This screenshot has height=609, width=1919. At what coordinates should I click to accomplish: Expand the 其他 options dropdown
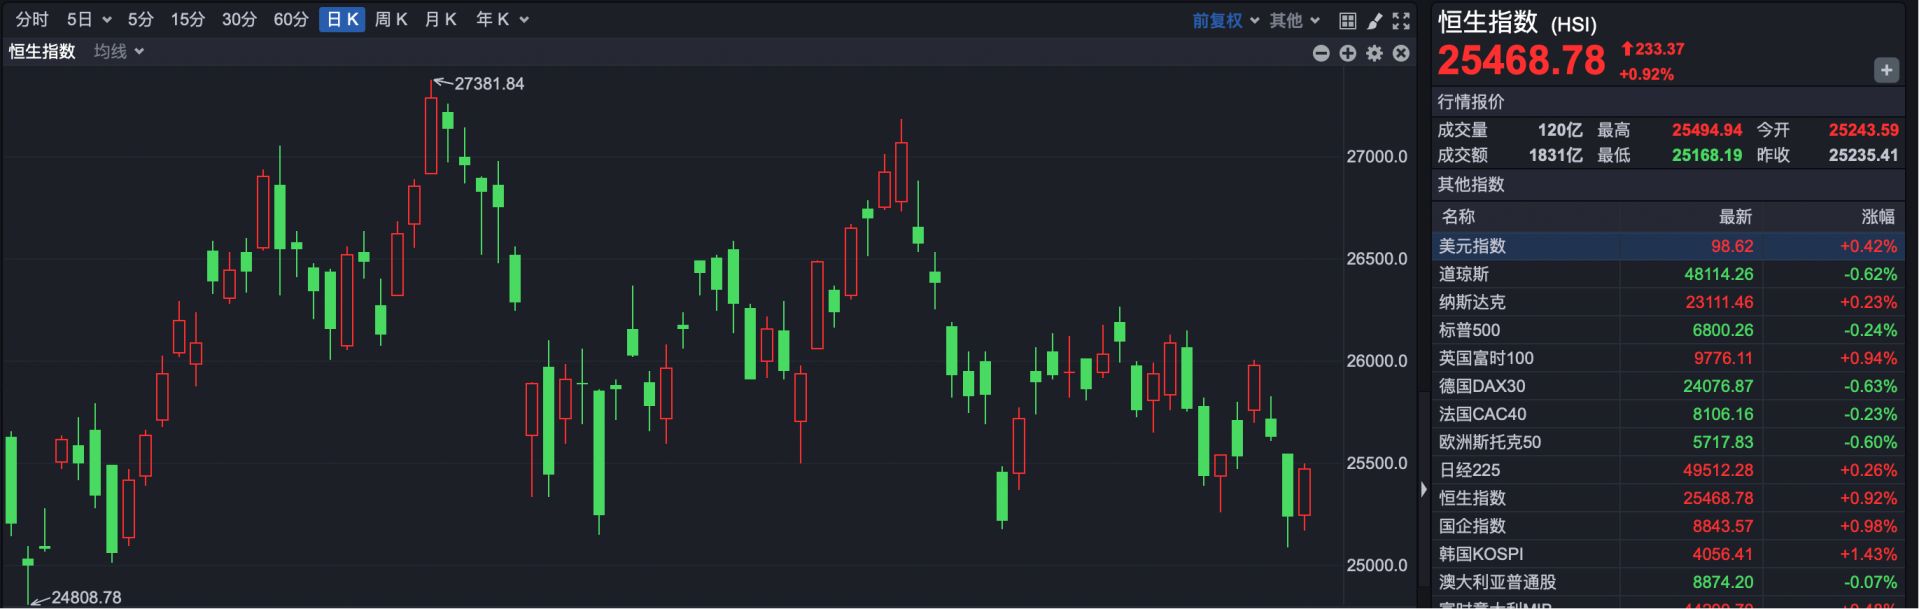(x=1294, y=20)
